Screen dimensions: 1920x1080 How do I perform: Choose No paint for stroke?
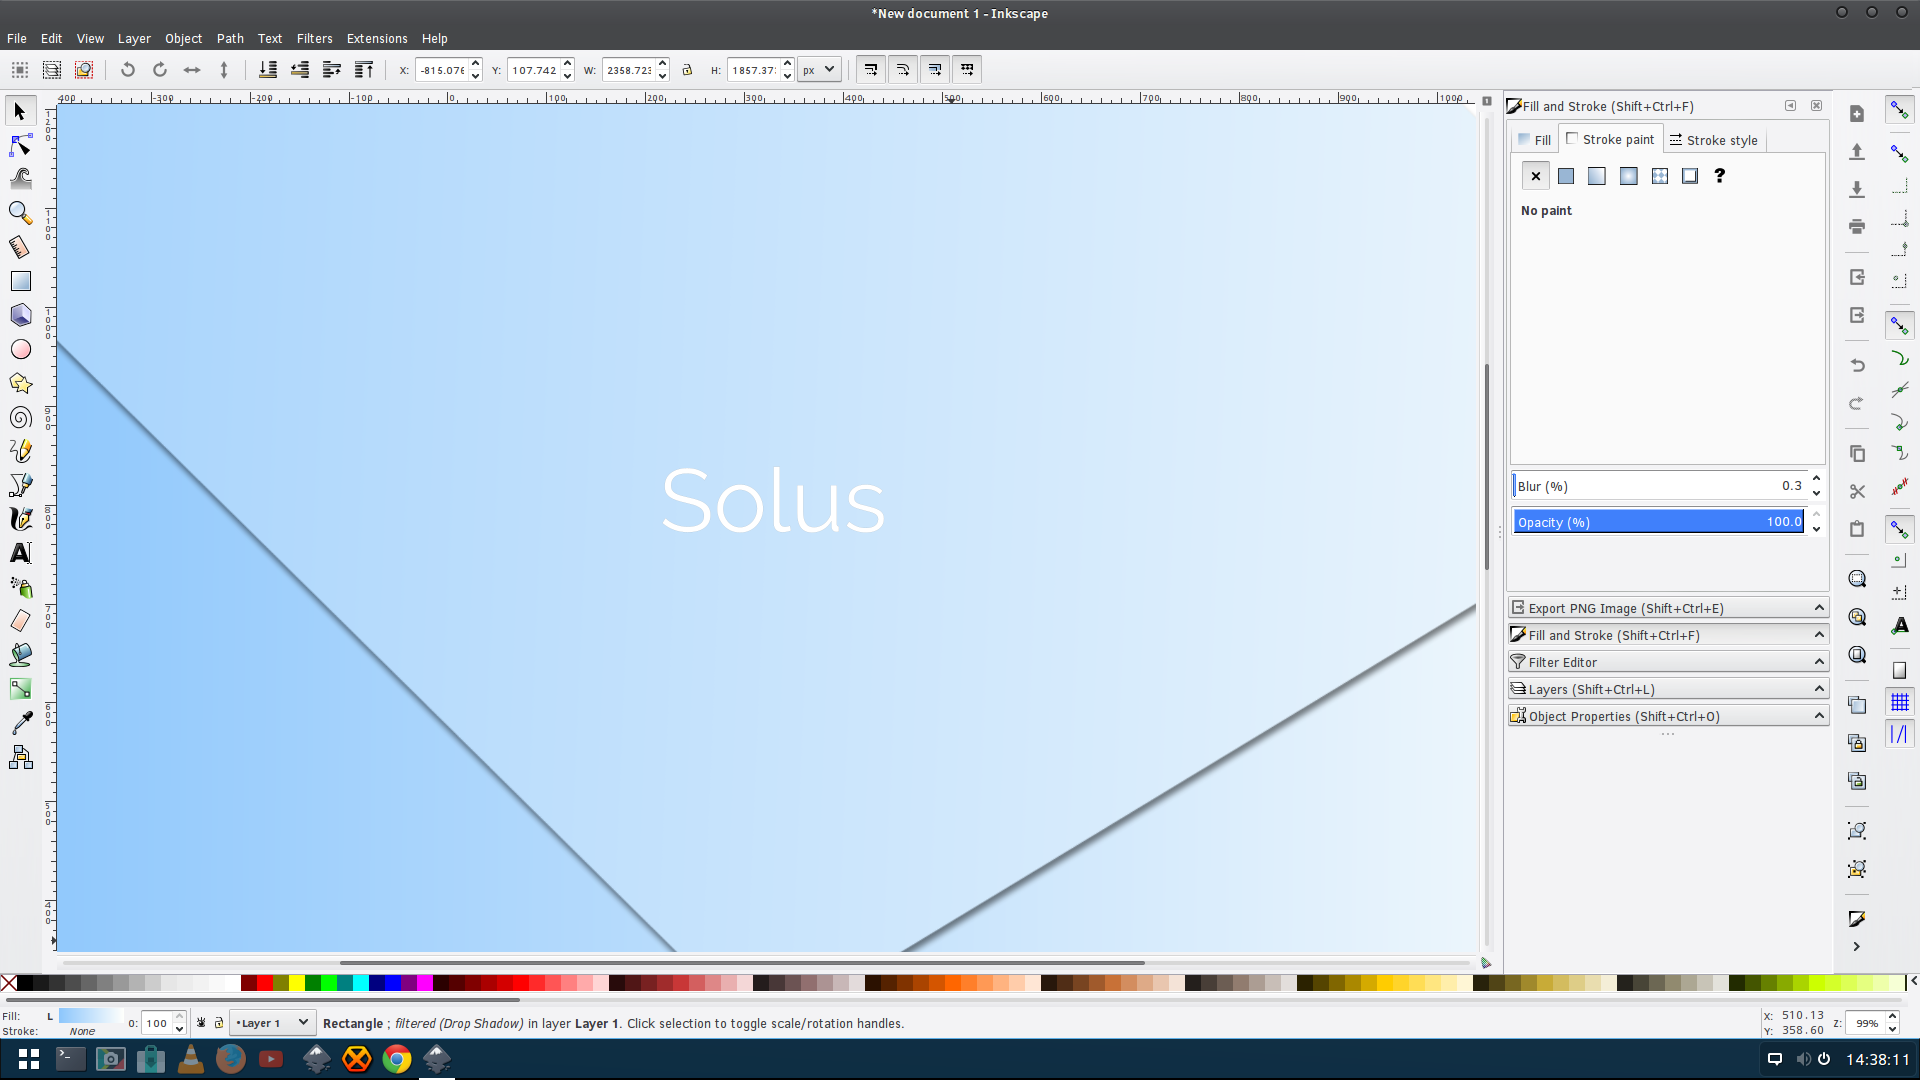(x=1536, y=176)
